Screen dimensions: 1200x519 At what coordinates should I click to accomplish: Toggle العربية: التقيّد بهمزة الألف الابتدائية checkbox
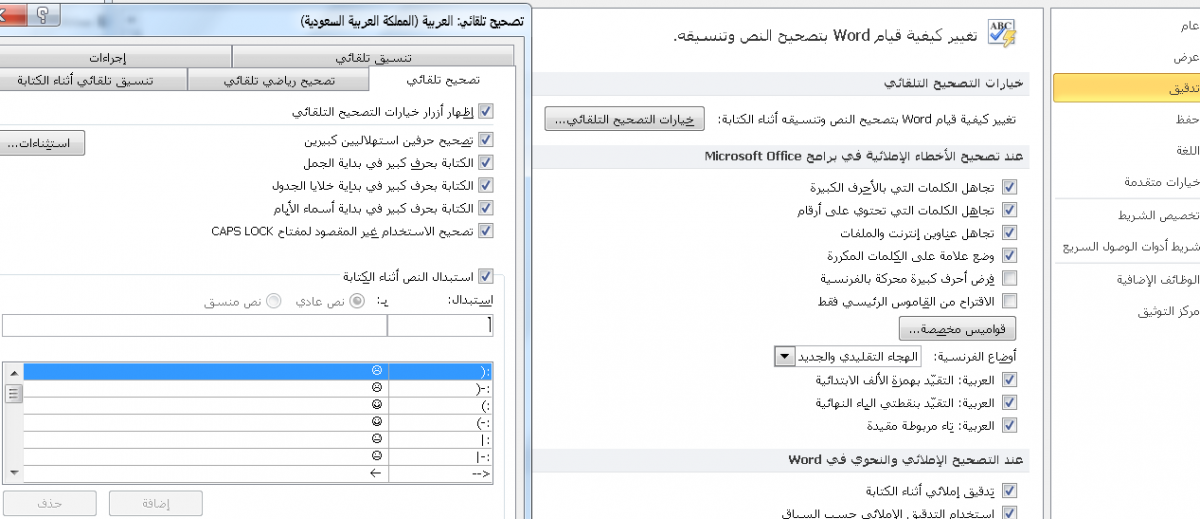(x=1009, y=380)
